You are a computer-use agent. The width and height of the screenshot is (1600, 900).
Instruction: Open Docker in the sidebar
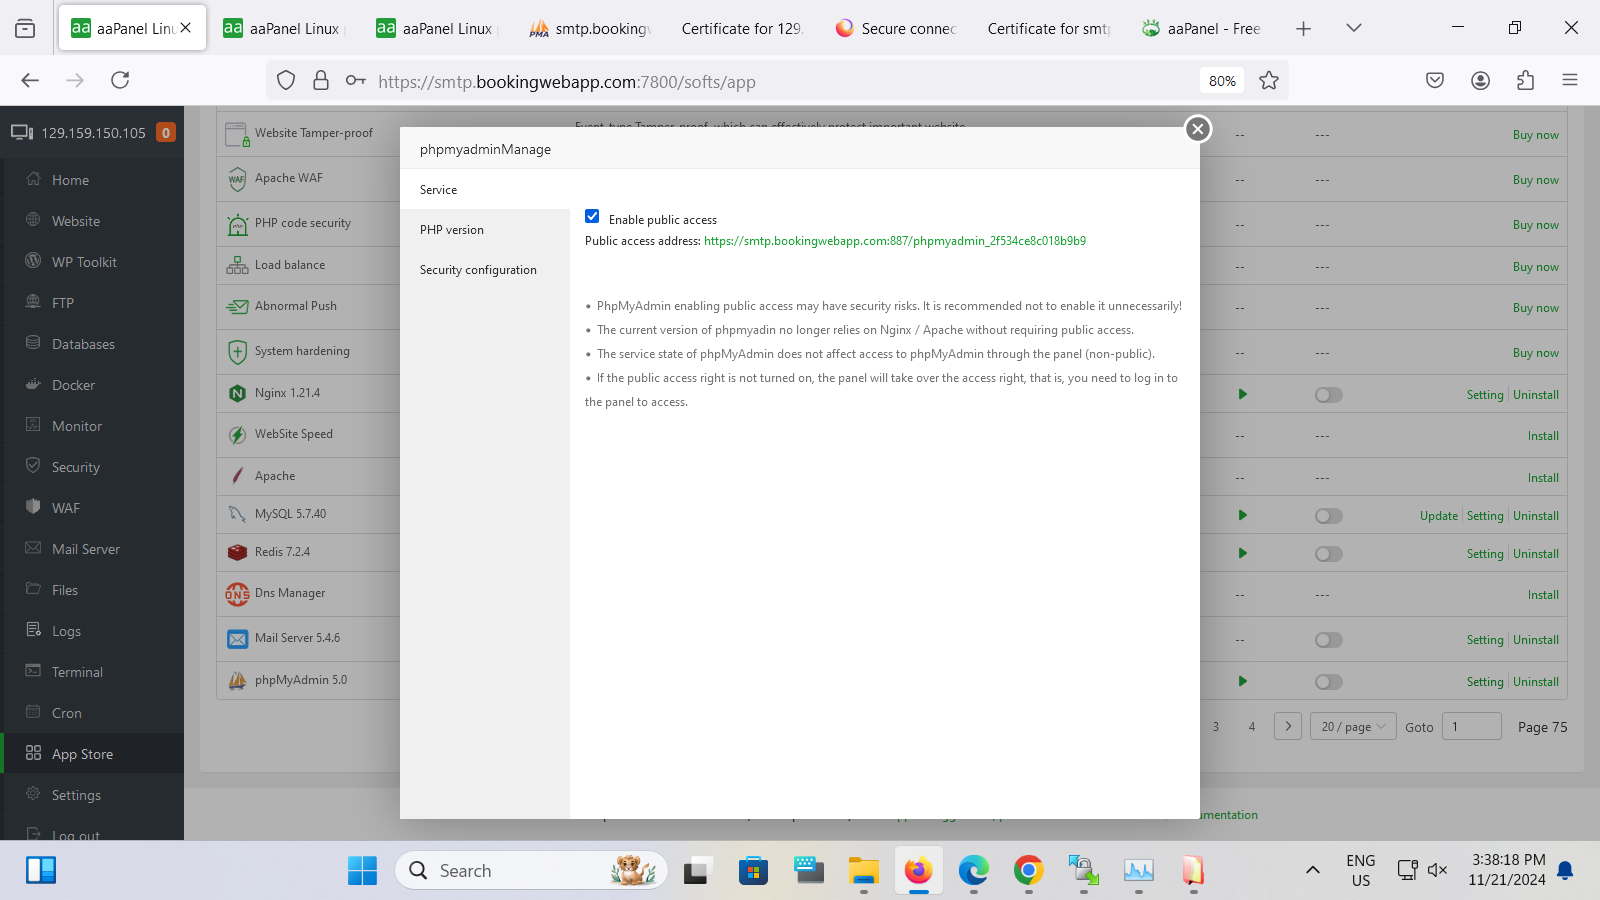[x=92, y=385]
